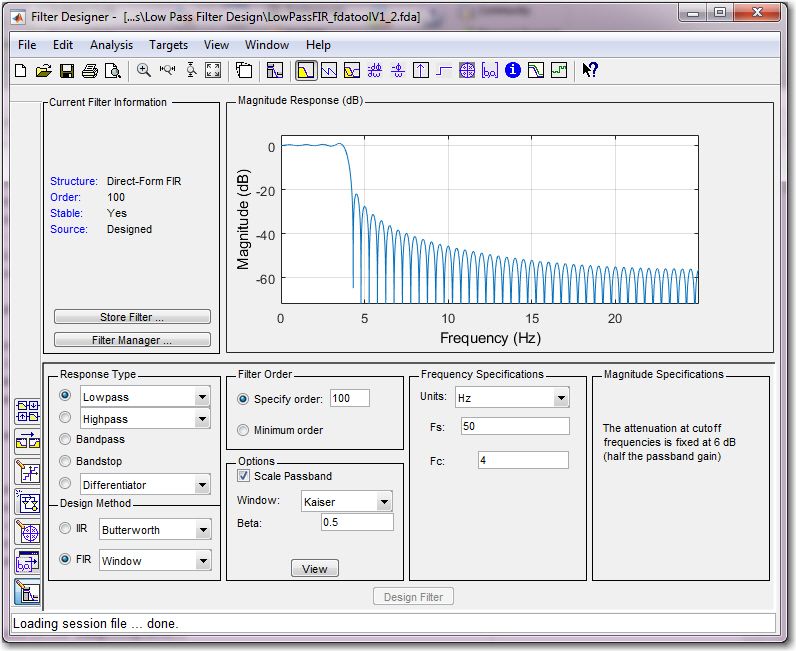Select the Highpass response type radio

tap(65, 417)
